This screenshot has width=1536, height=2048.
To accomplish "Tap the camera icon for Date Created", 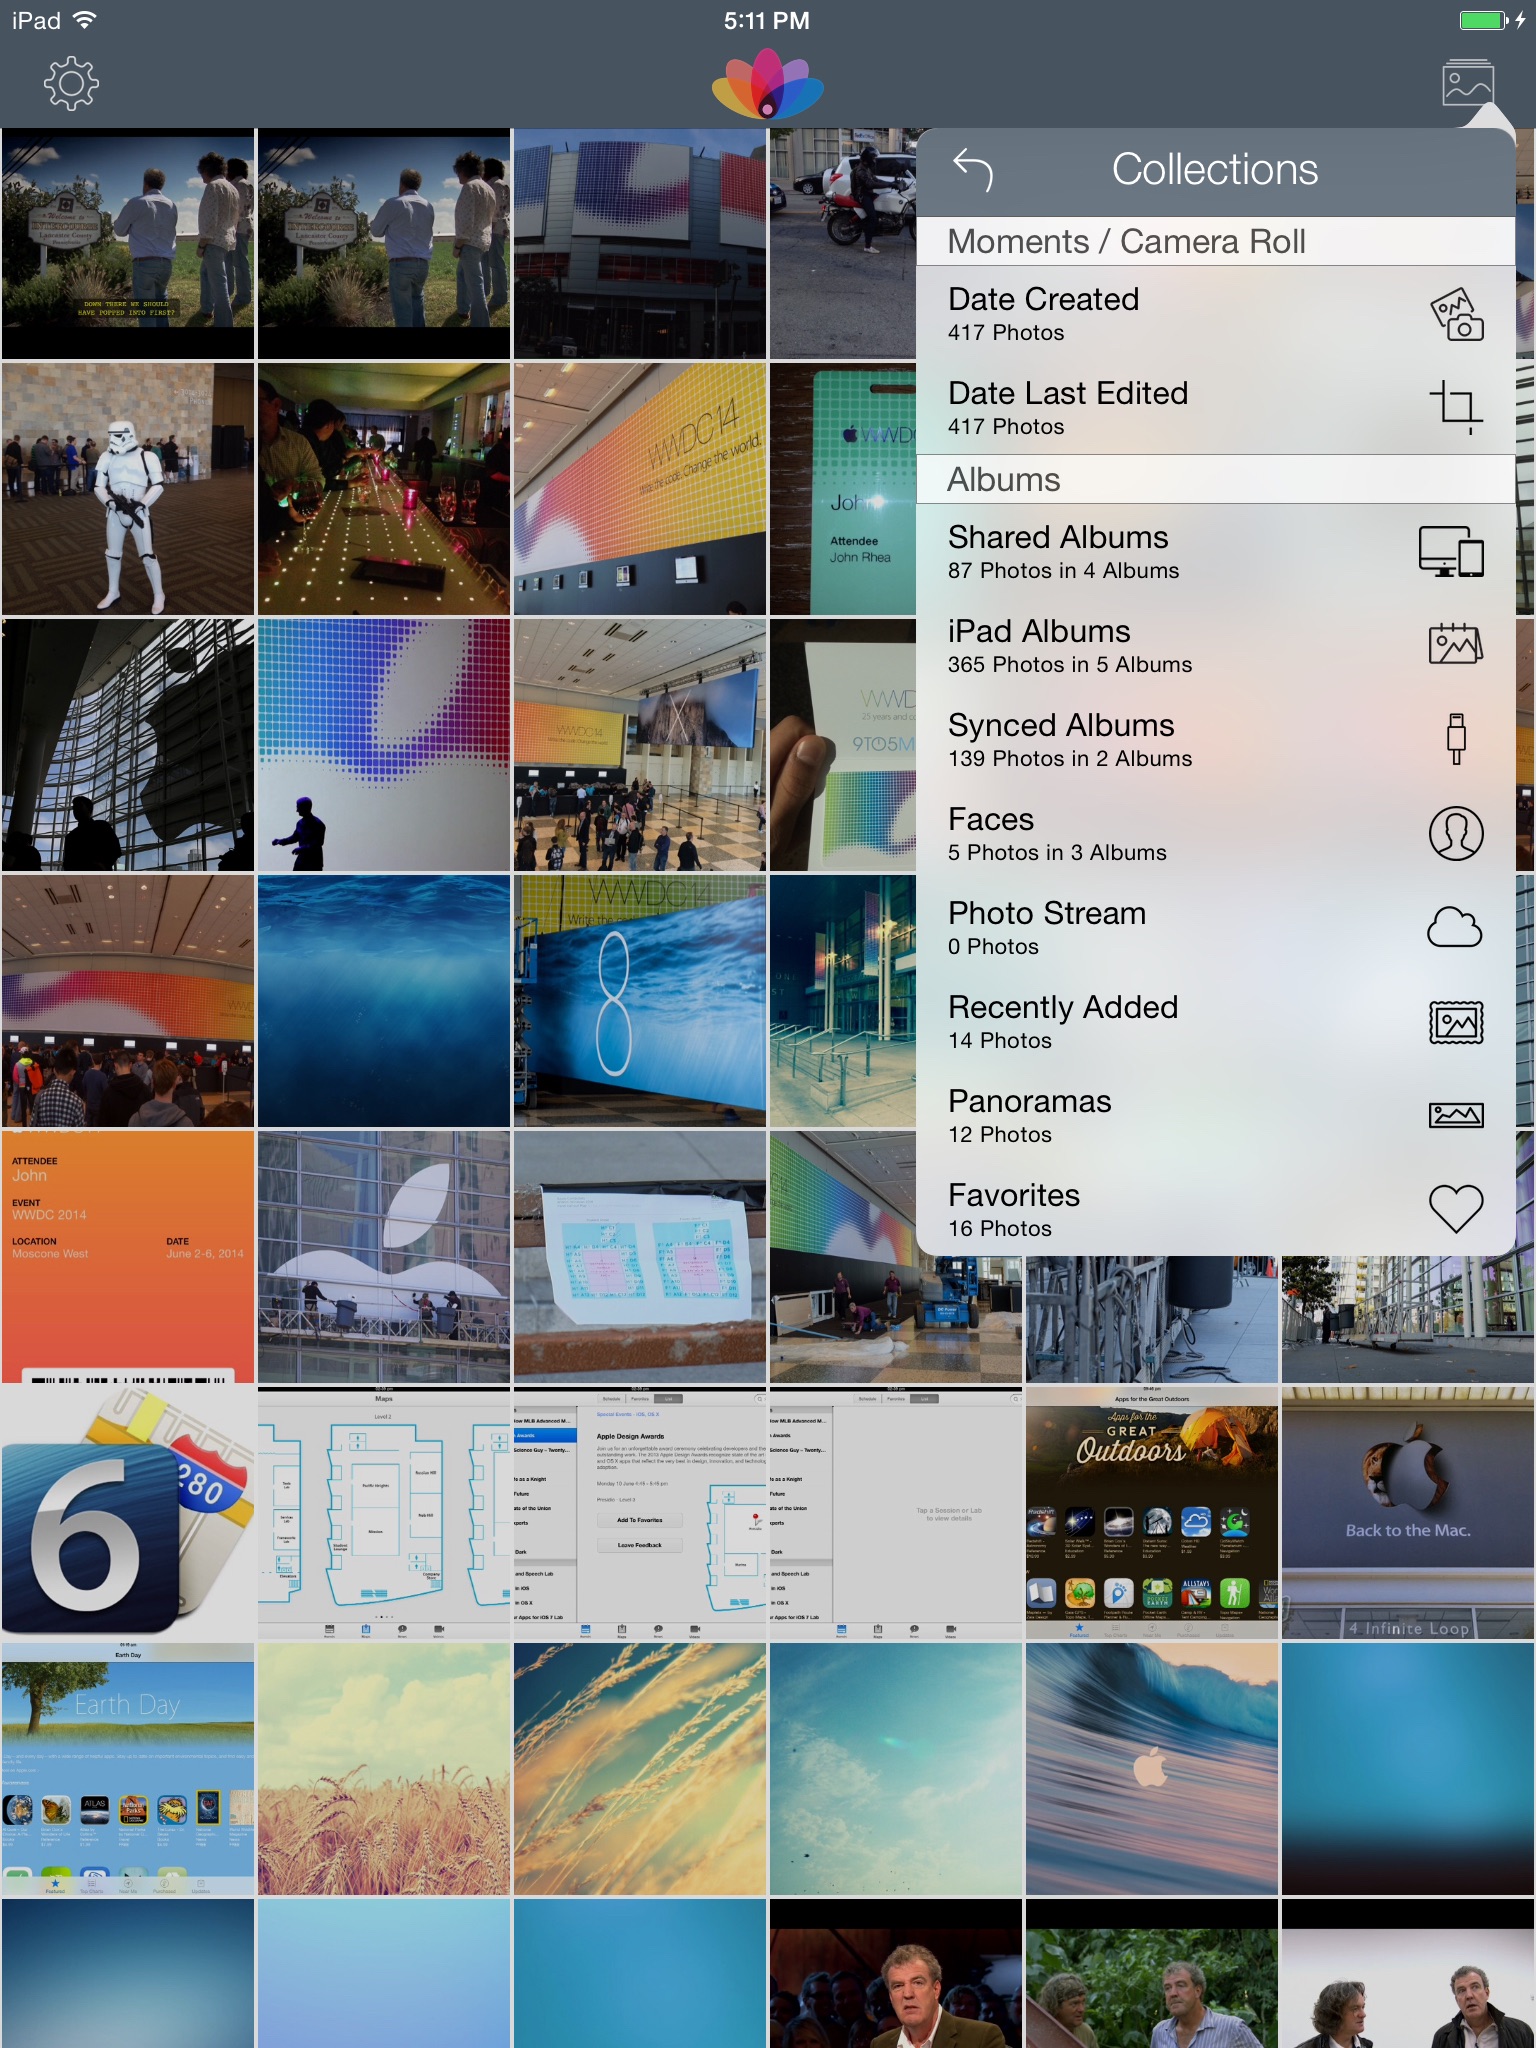I will click(1456, 314).
